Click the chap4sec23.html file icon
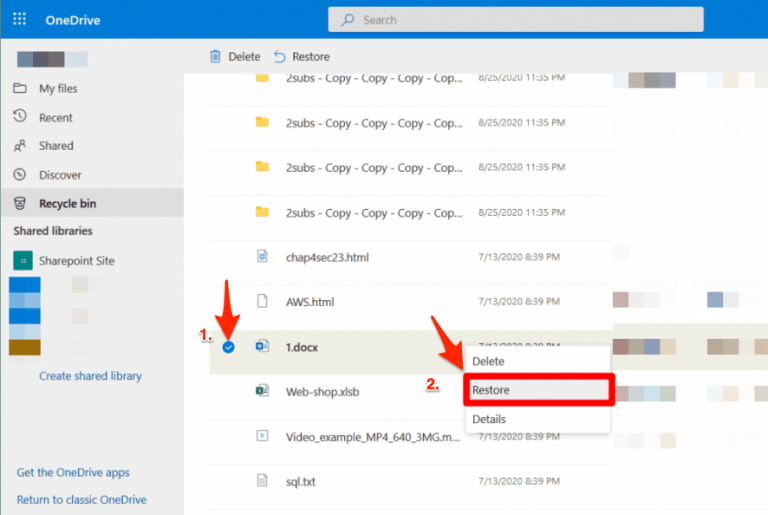 [x=262, y=256]
